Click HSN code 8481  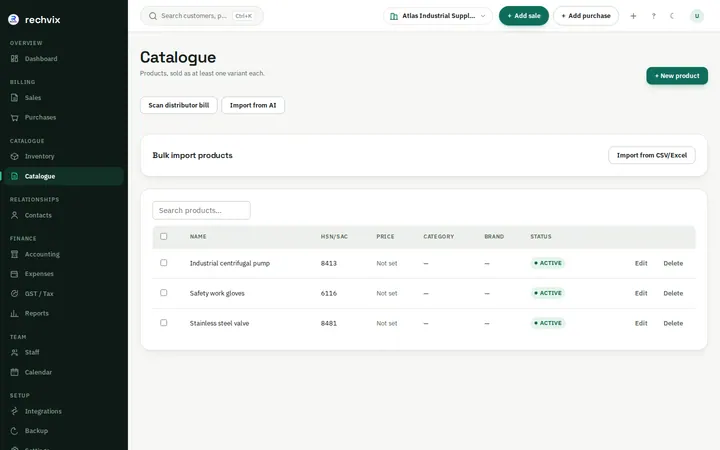329,323
